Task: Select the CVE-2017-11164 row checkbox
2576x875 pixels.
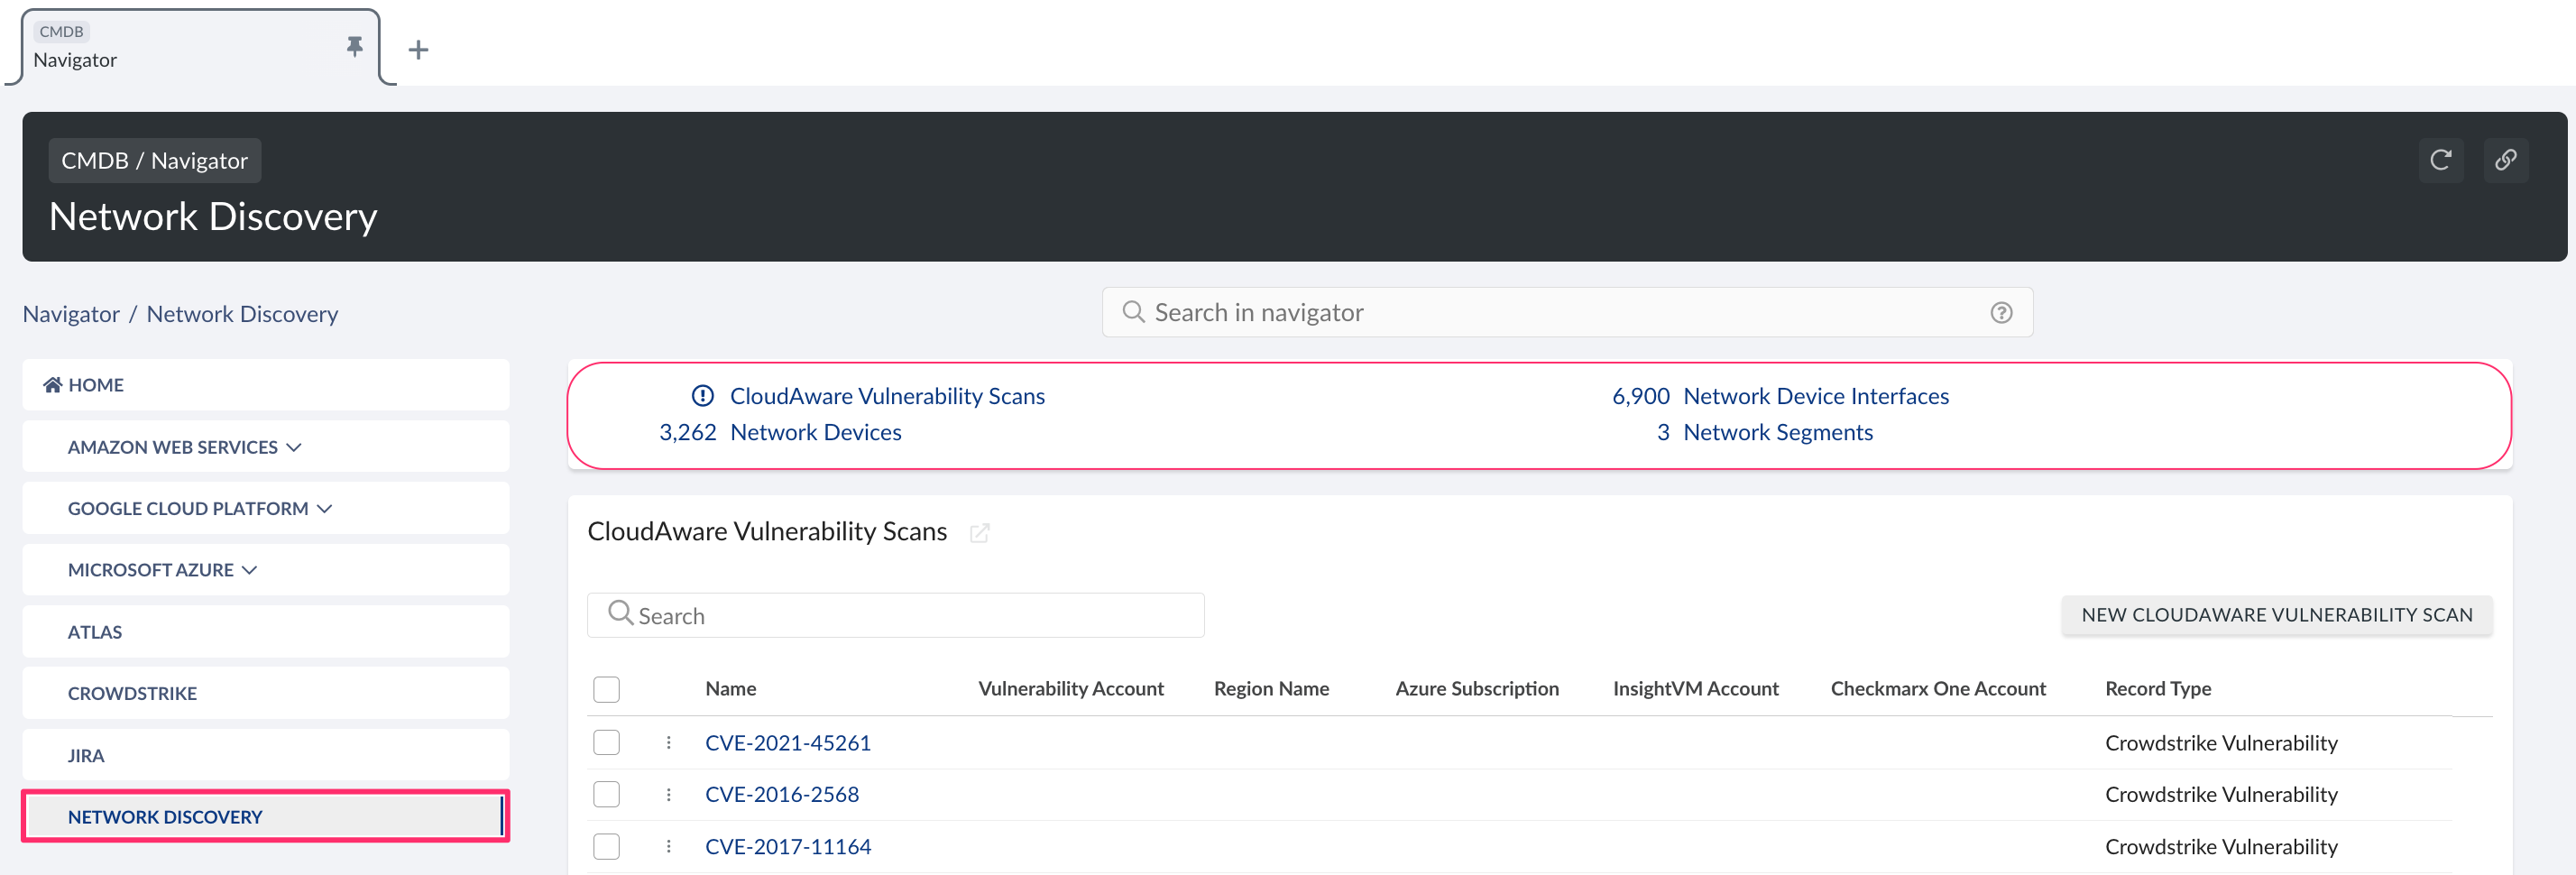Action: coord(606,847)
